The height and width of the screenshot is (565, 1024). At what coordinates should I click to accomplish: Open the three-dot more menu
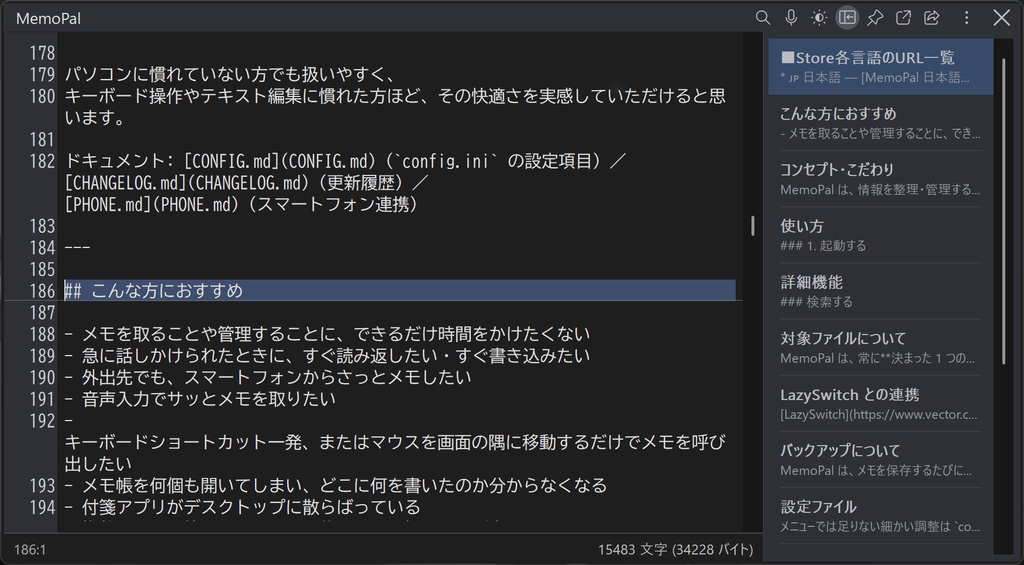[967, 18]
